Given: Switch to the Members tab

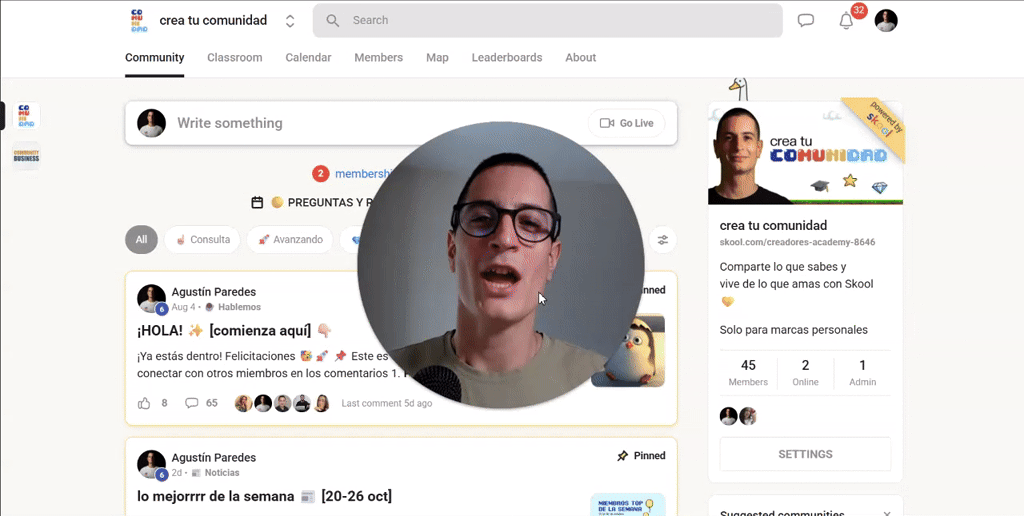Looking at the screenshot, I should (379, 57).
